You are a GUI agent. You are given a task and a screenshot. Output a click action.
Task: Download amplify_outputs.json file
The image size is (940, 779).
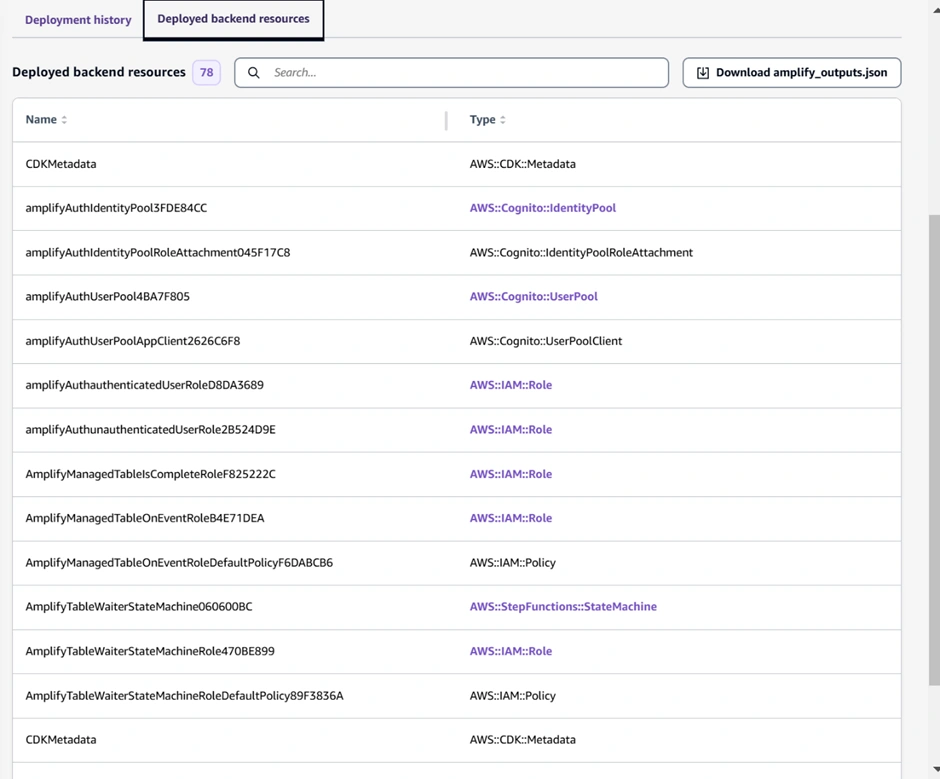(791, 73)
